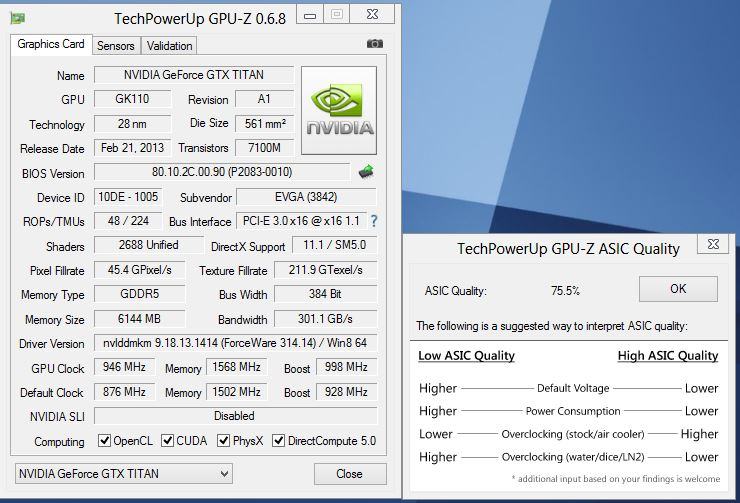Click the Subvendor value EVGA (3842)
This screenshot has height=503, width=740.
click(x=306, y=197)
